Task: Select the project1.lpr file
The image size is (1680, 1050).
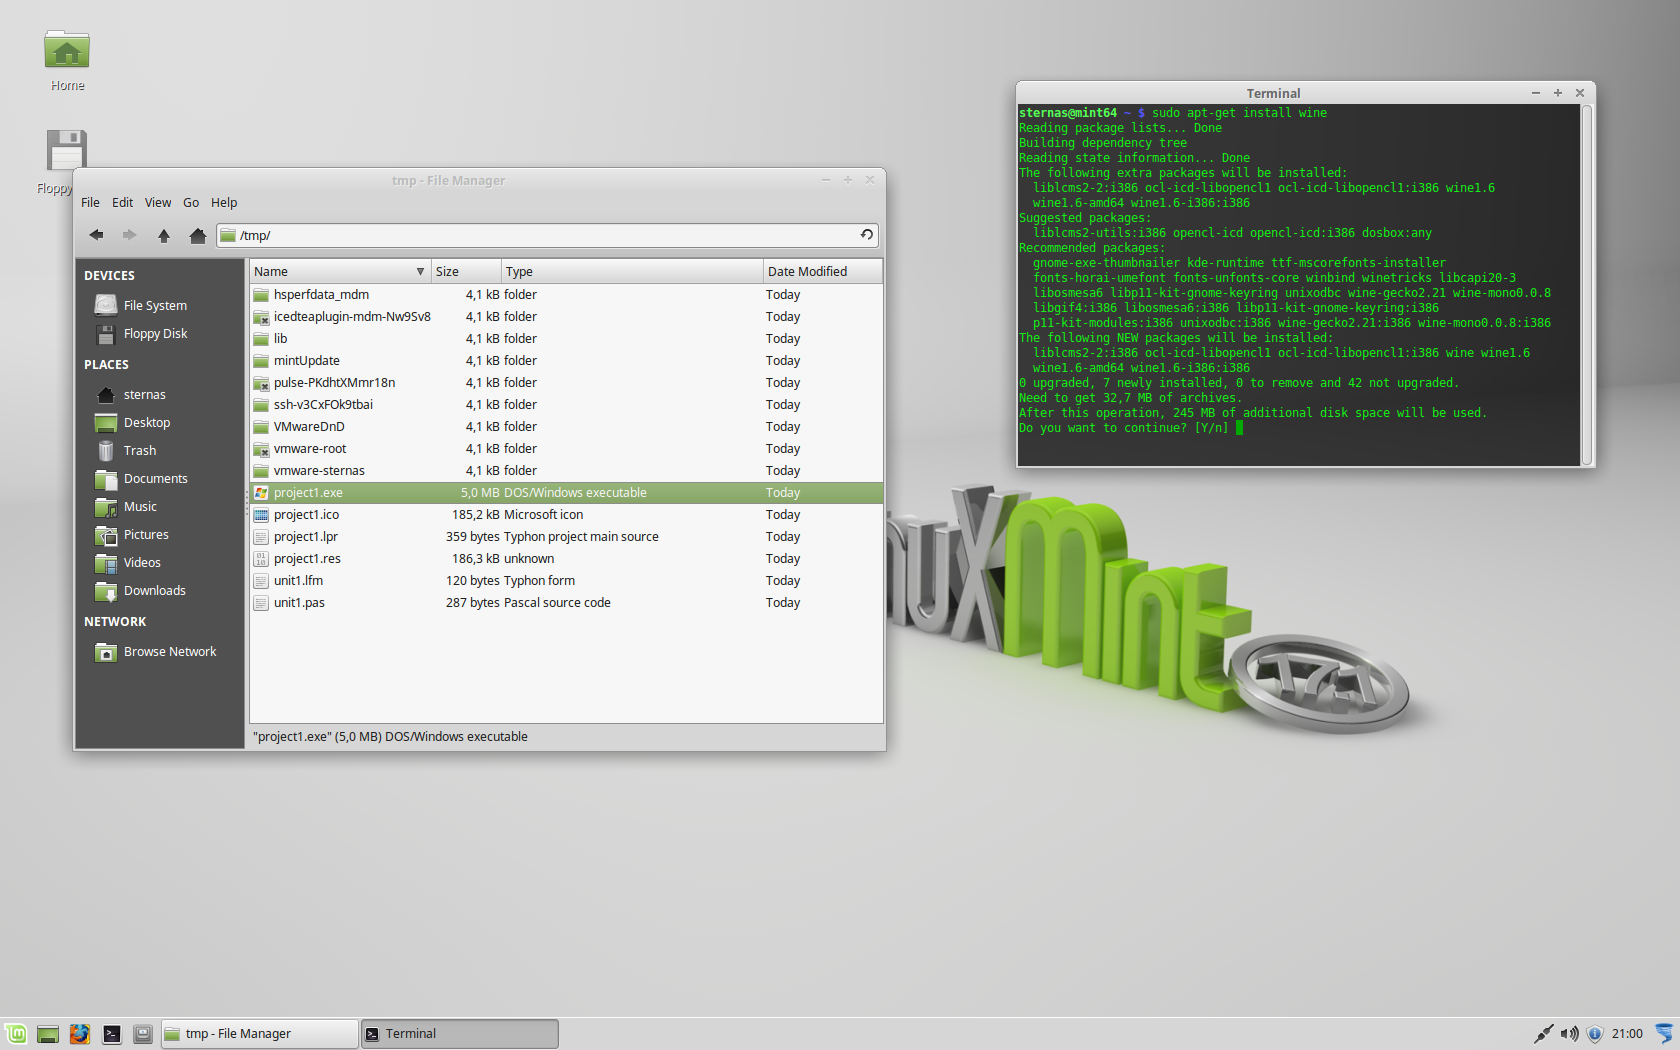Action: (566, 536)
